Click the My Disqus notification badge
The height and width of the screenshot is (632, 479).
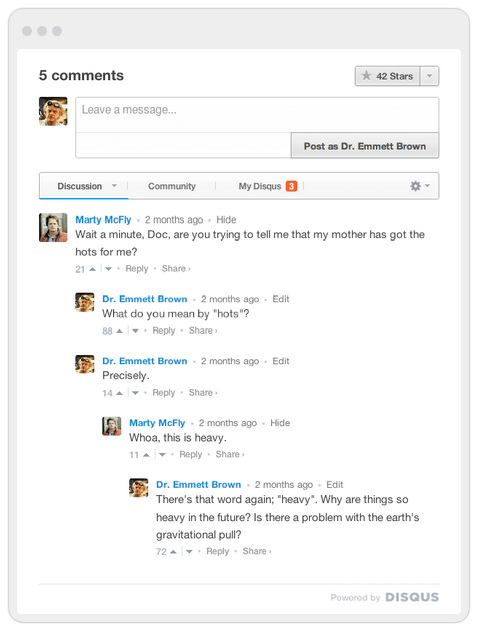pos(292,186)
